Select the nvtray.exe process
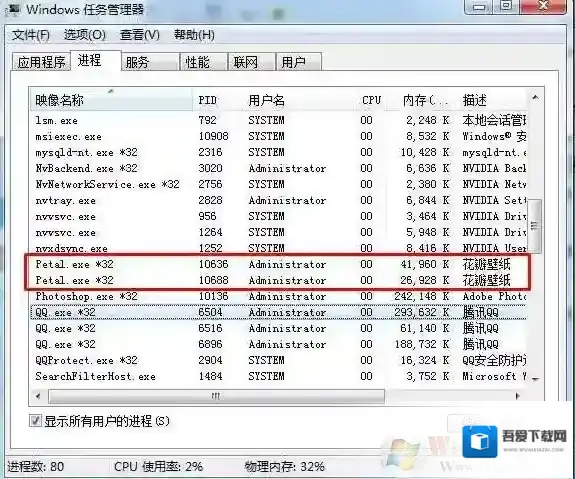This screenshot has width=575, height=479. coord(279,200)
